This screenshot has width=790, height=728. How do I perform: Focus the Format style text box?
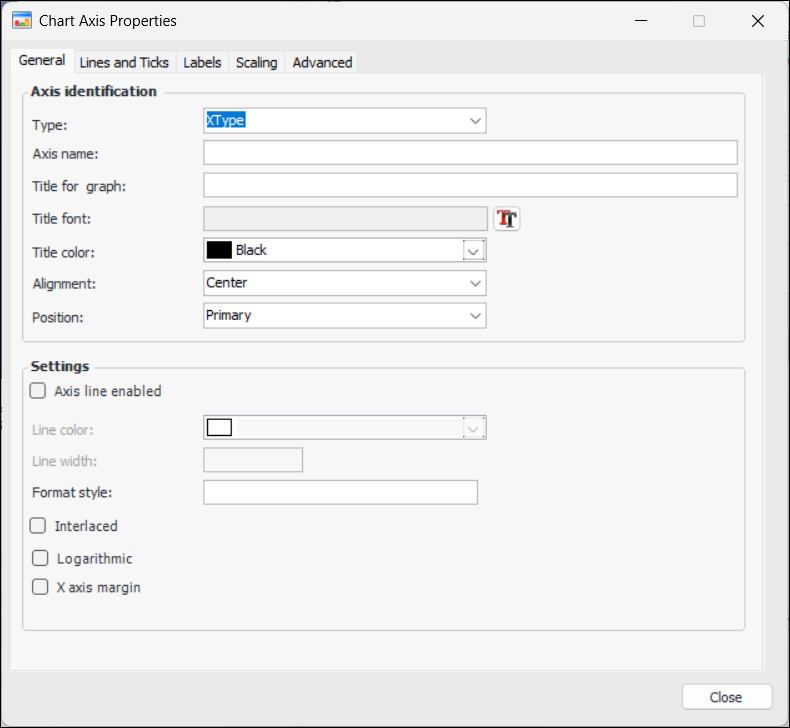coord(340,493)
